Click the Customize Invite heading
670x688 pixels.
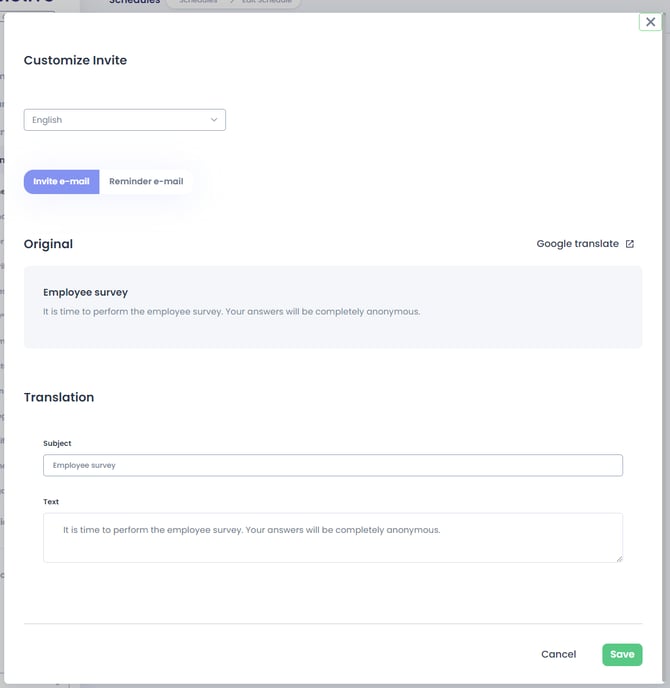pos(75,60)
